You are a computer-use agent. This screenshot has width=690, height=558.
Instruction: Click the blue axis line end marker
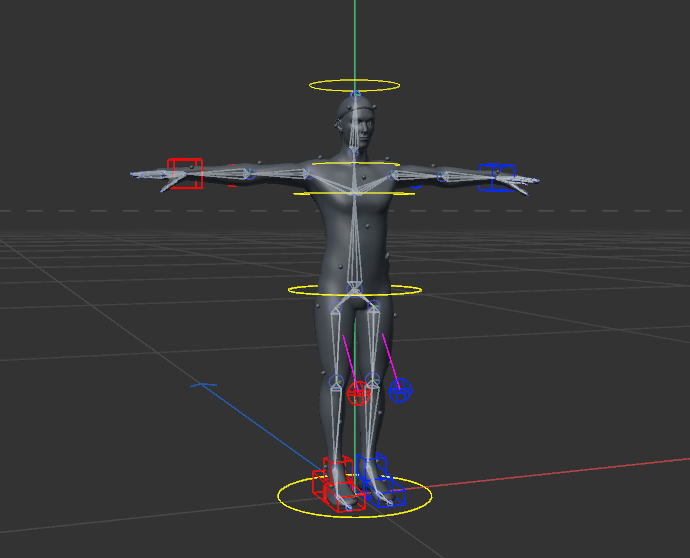[204, 384]
